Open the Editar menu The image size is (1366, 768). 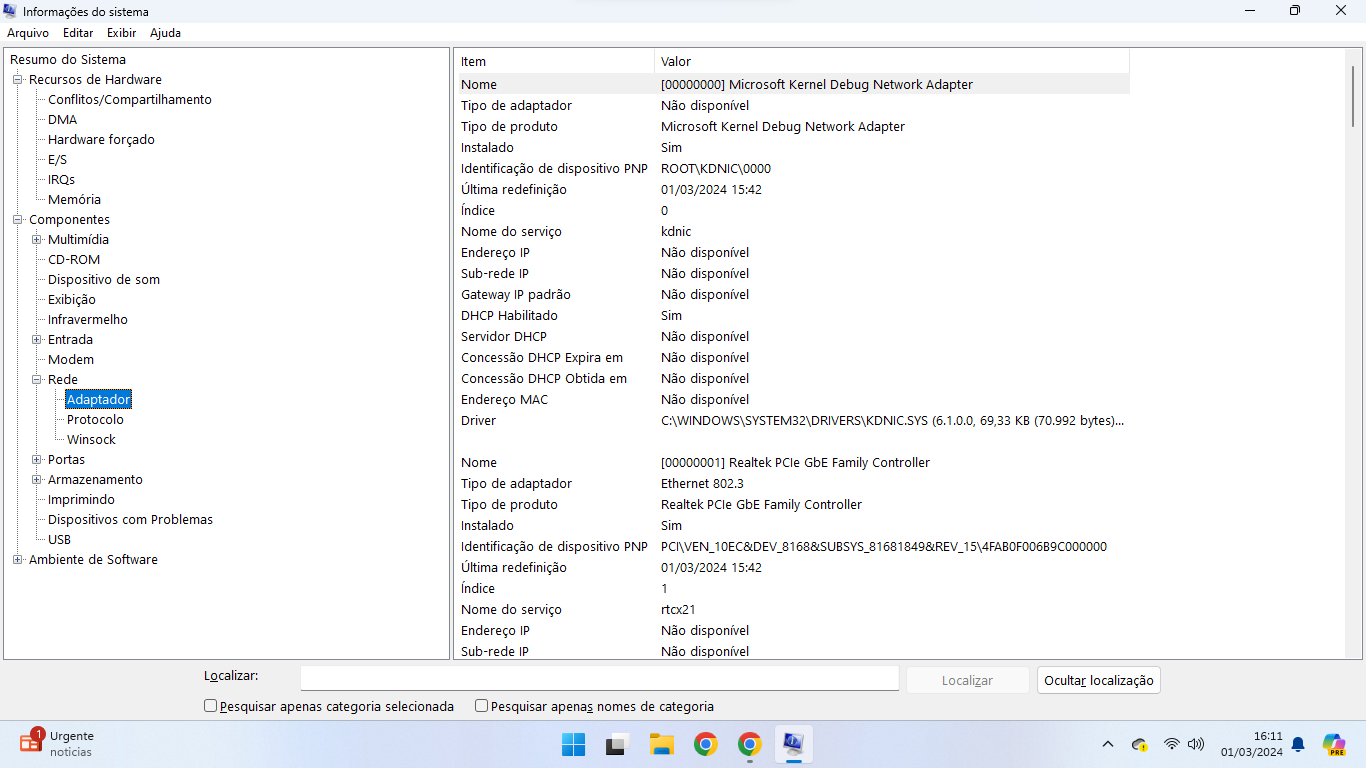click(78, 33)
